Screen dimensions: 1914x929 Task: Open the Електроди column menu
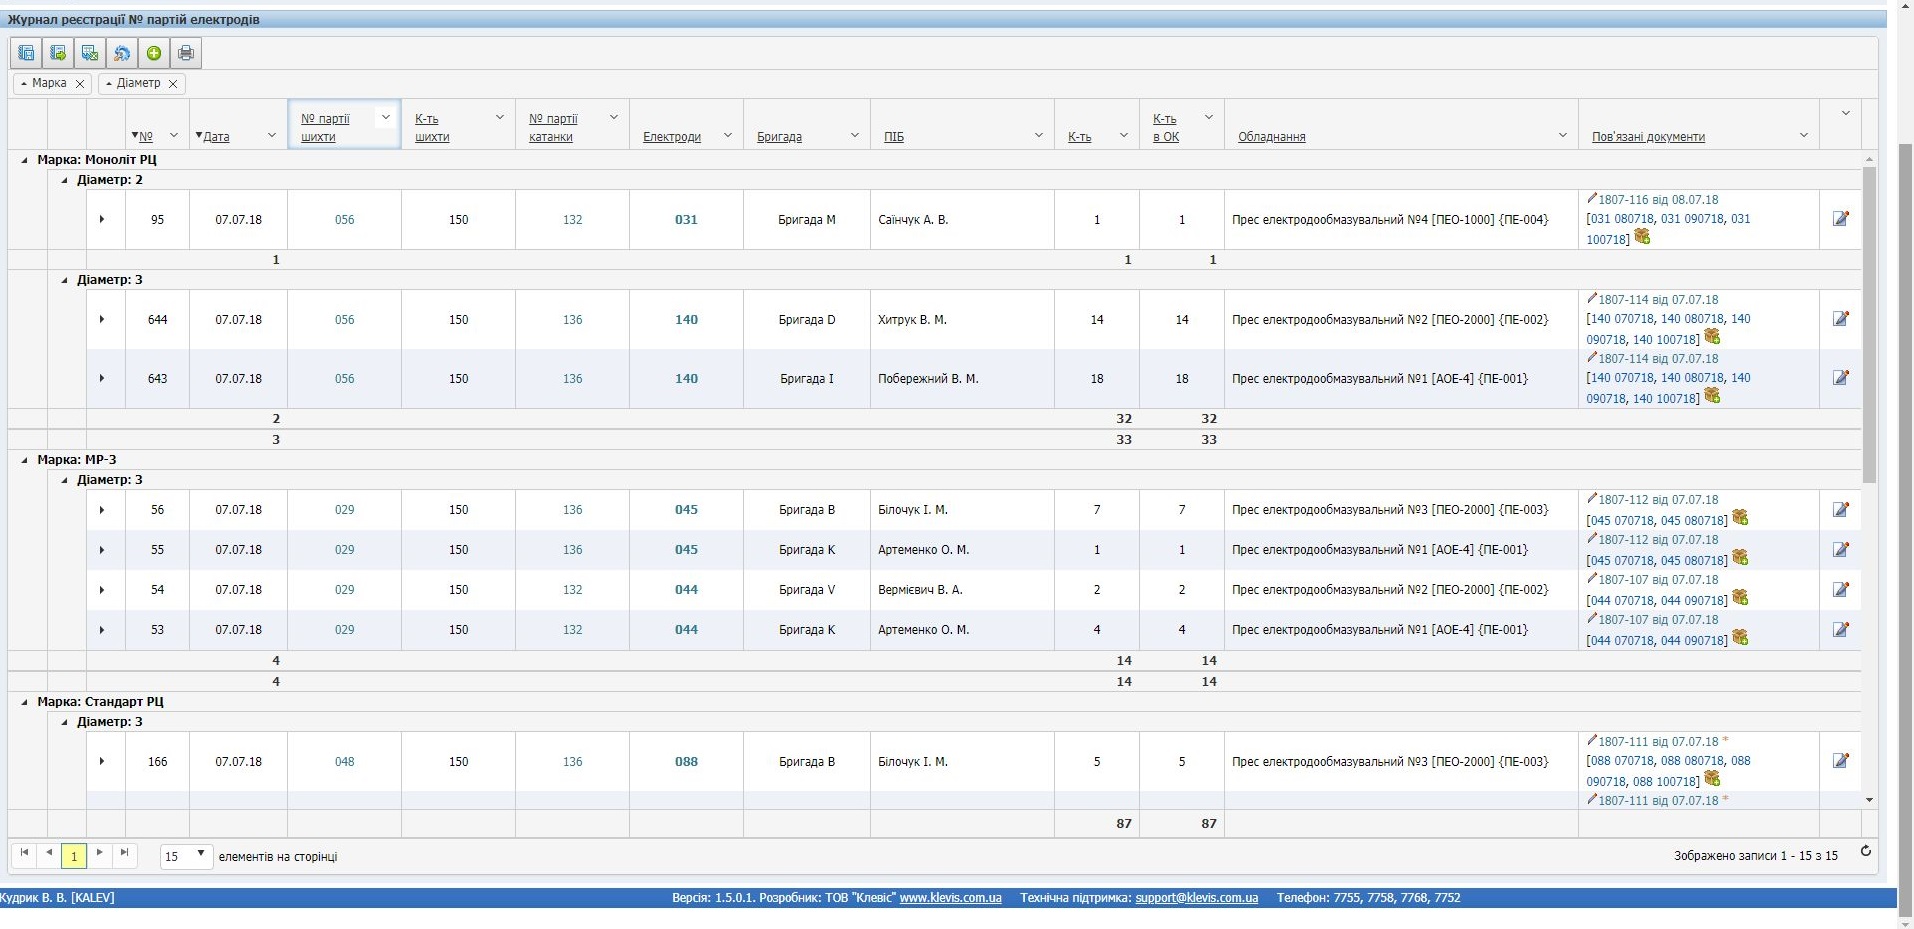click(x=727, y=136)
